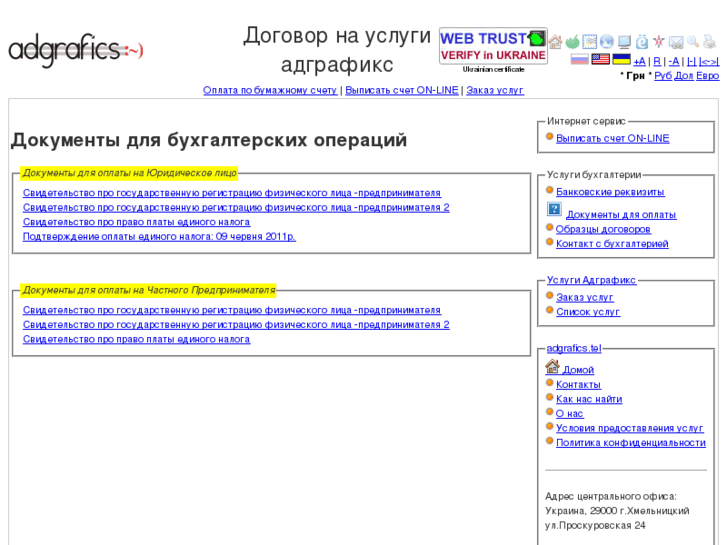Open Подтверждение оплаты единого налога: 09 червня 2011р.
Viewport: 727px width, 545px height.
coord(159,237)
